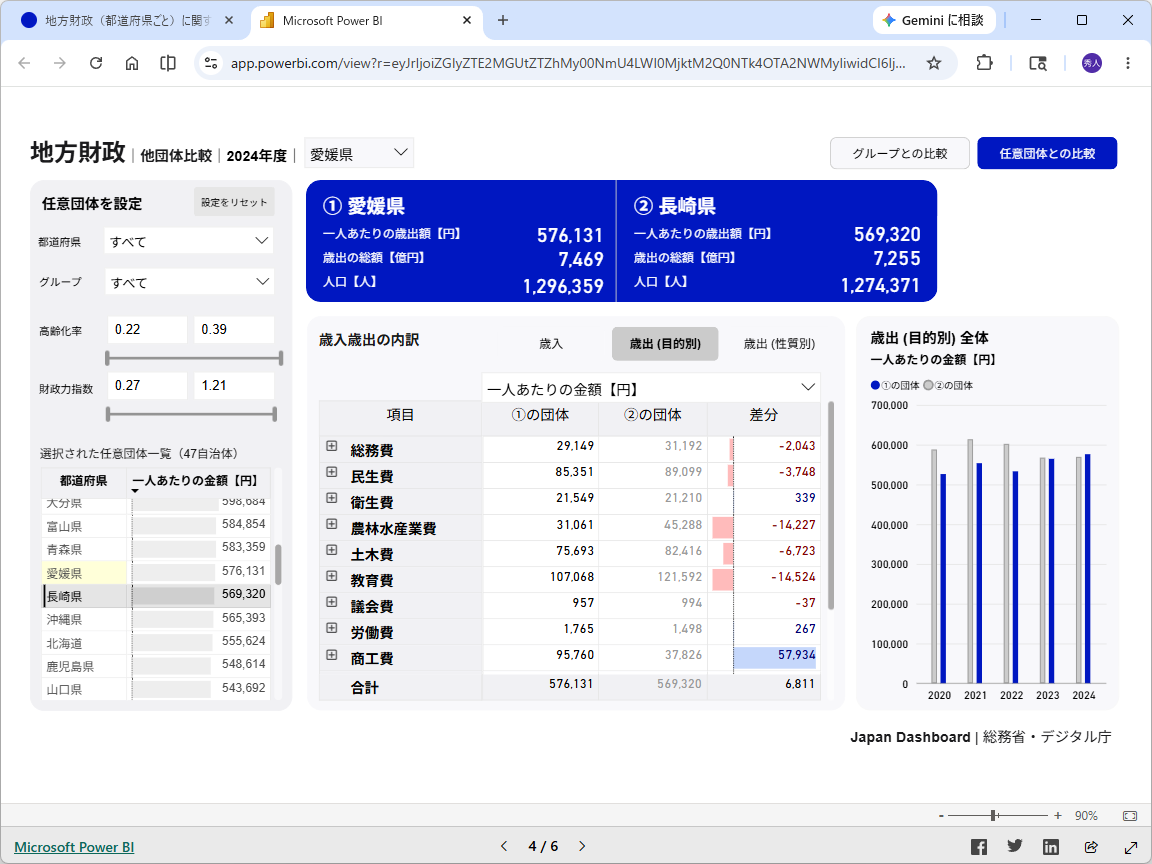Edit 財政力指数 maximum value 1.21
1152x864 pixels.
234,385
